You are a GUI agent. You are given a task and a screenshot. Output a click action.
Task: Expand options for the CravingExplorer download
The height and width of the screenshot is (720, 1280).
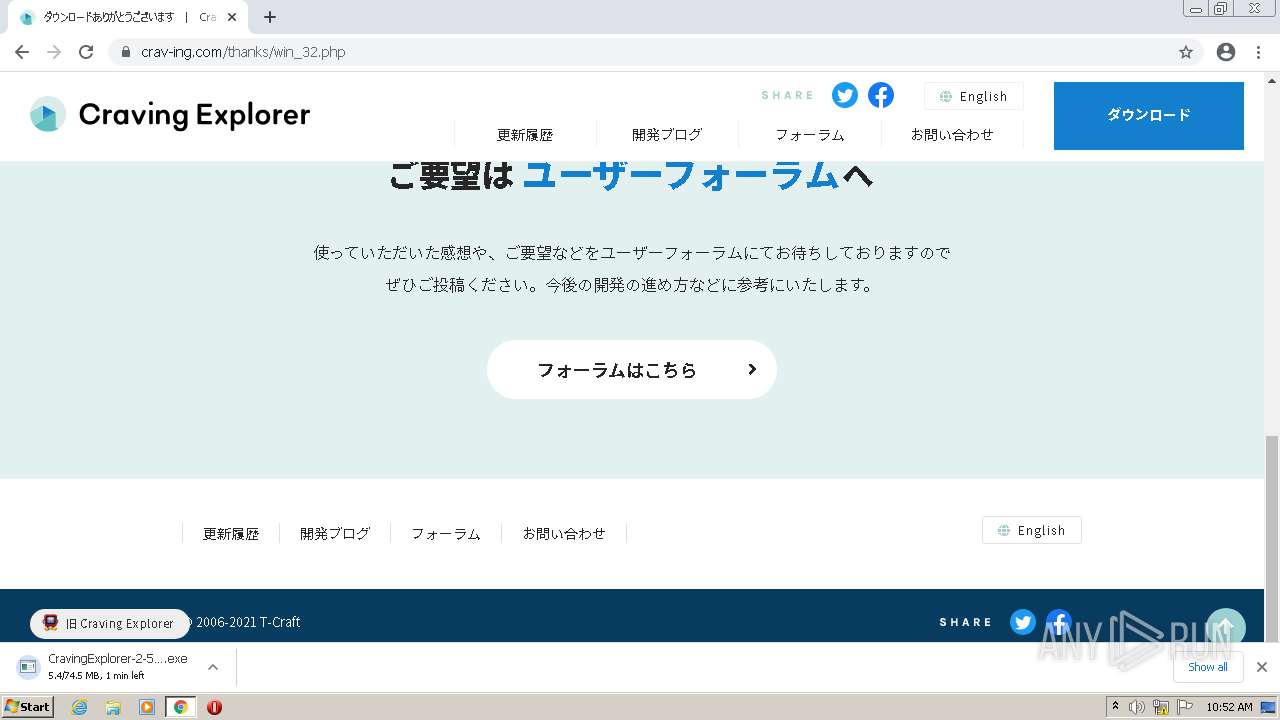point(212,667)
